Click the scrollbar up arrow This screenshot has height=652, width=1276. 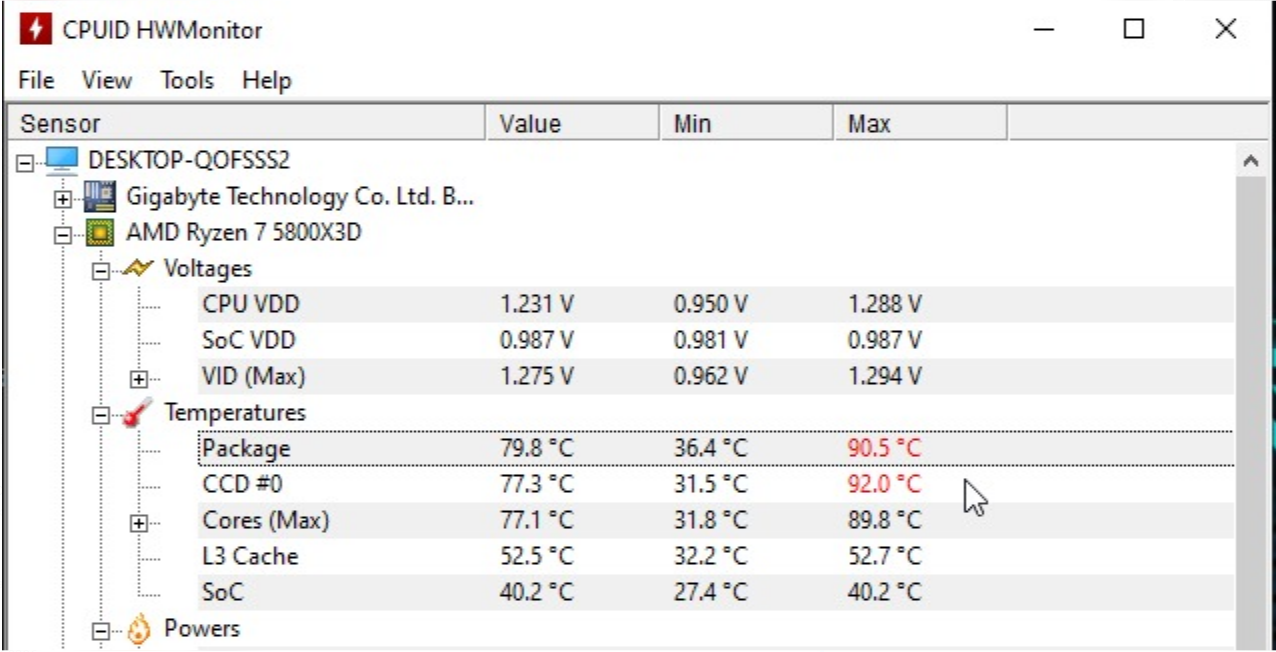coord(1249,160)
